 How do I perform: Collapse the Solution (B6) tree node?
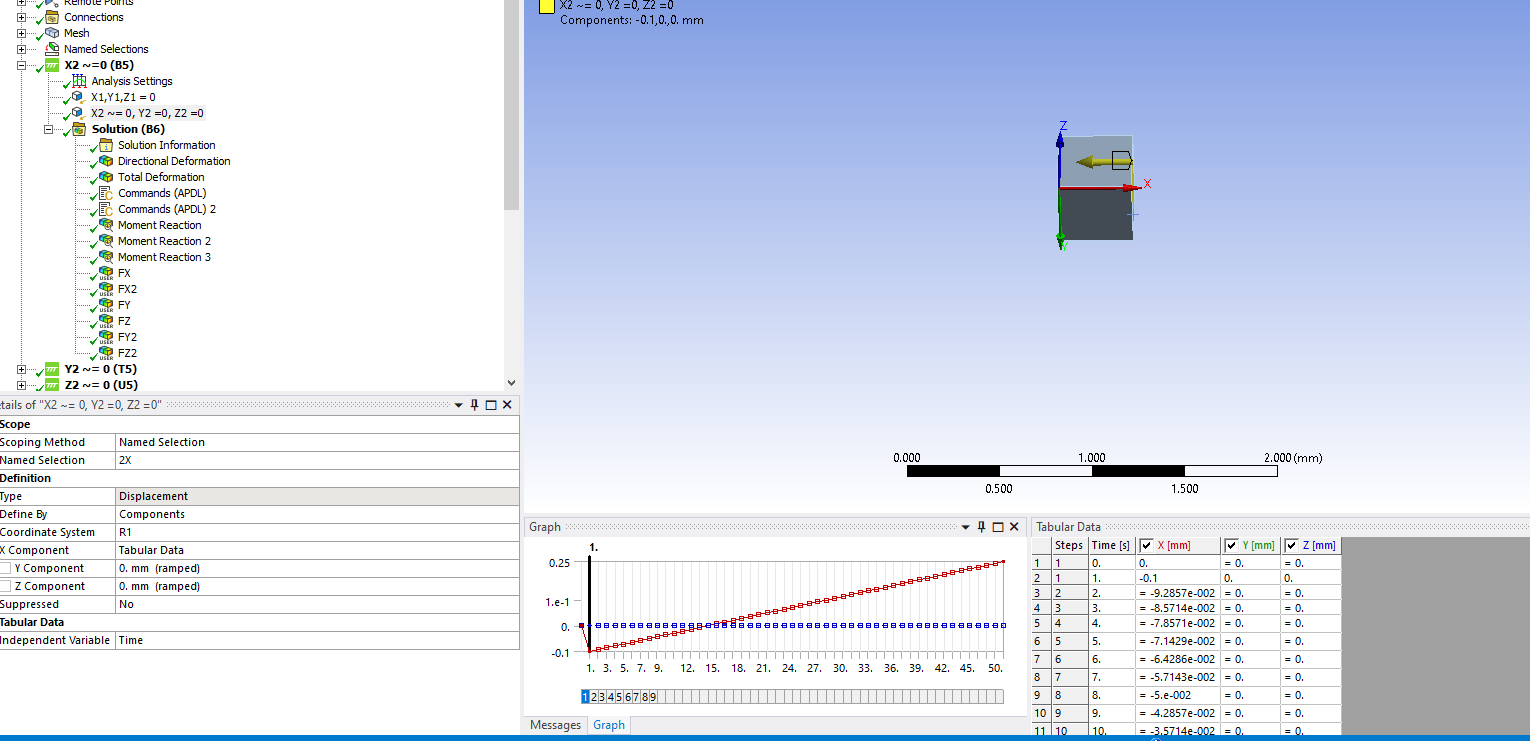tap(48, 129)
